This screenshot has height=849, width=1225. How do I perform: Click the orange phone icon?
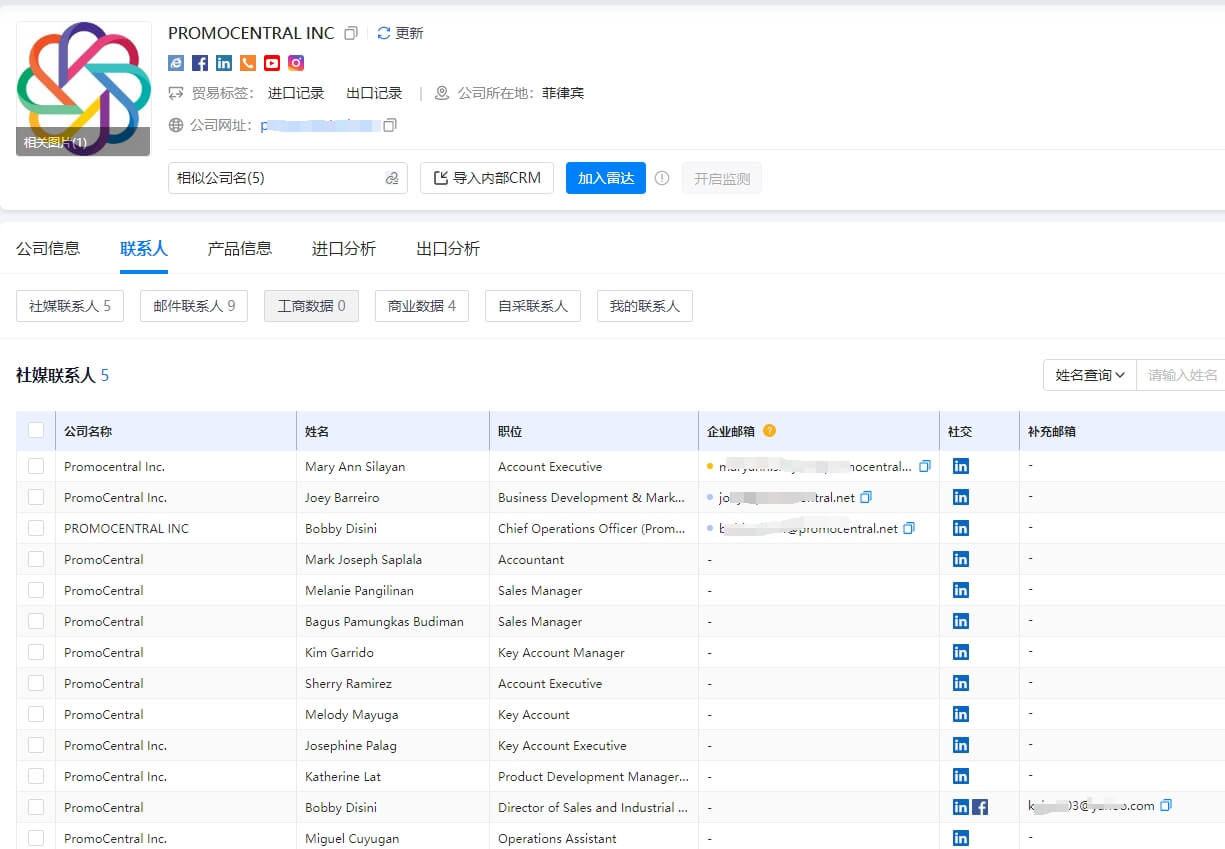(x=248, y=63)
